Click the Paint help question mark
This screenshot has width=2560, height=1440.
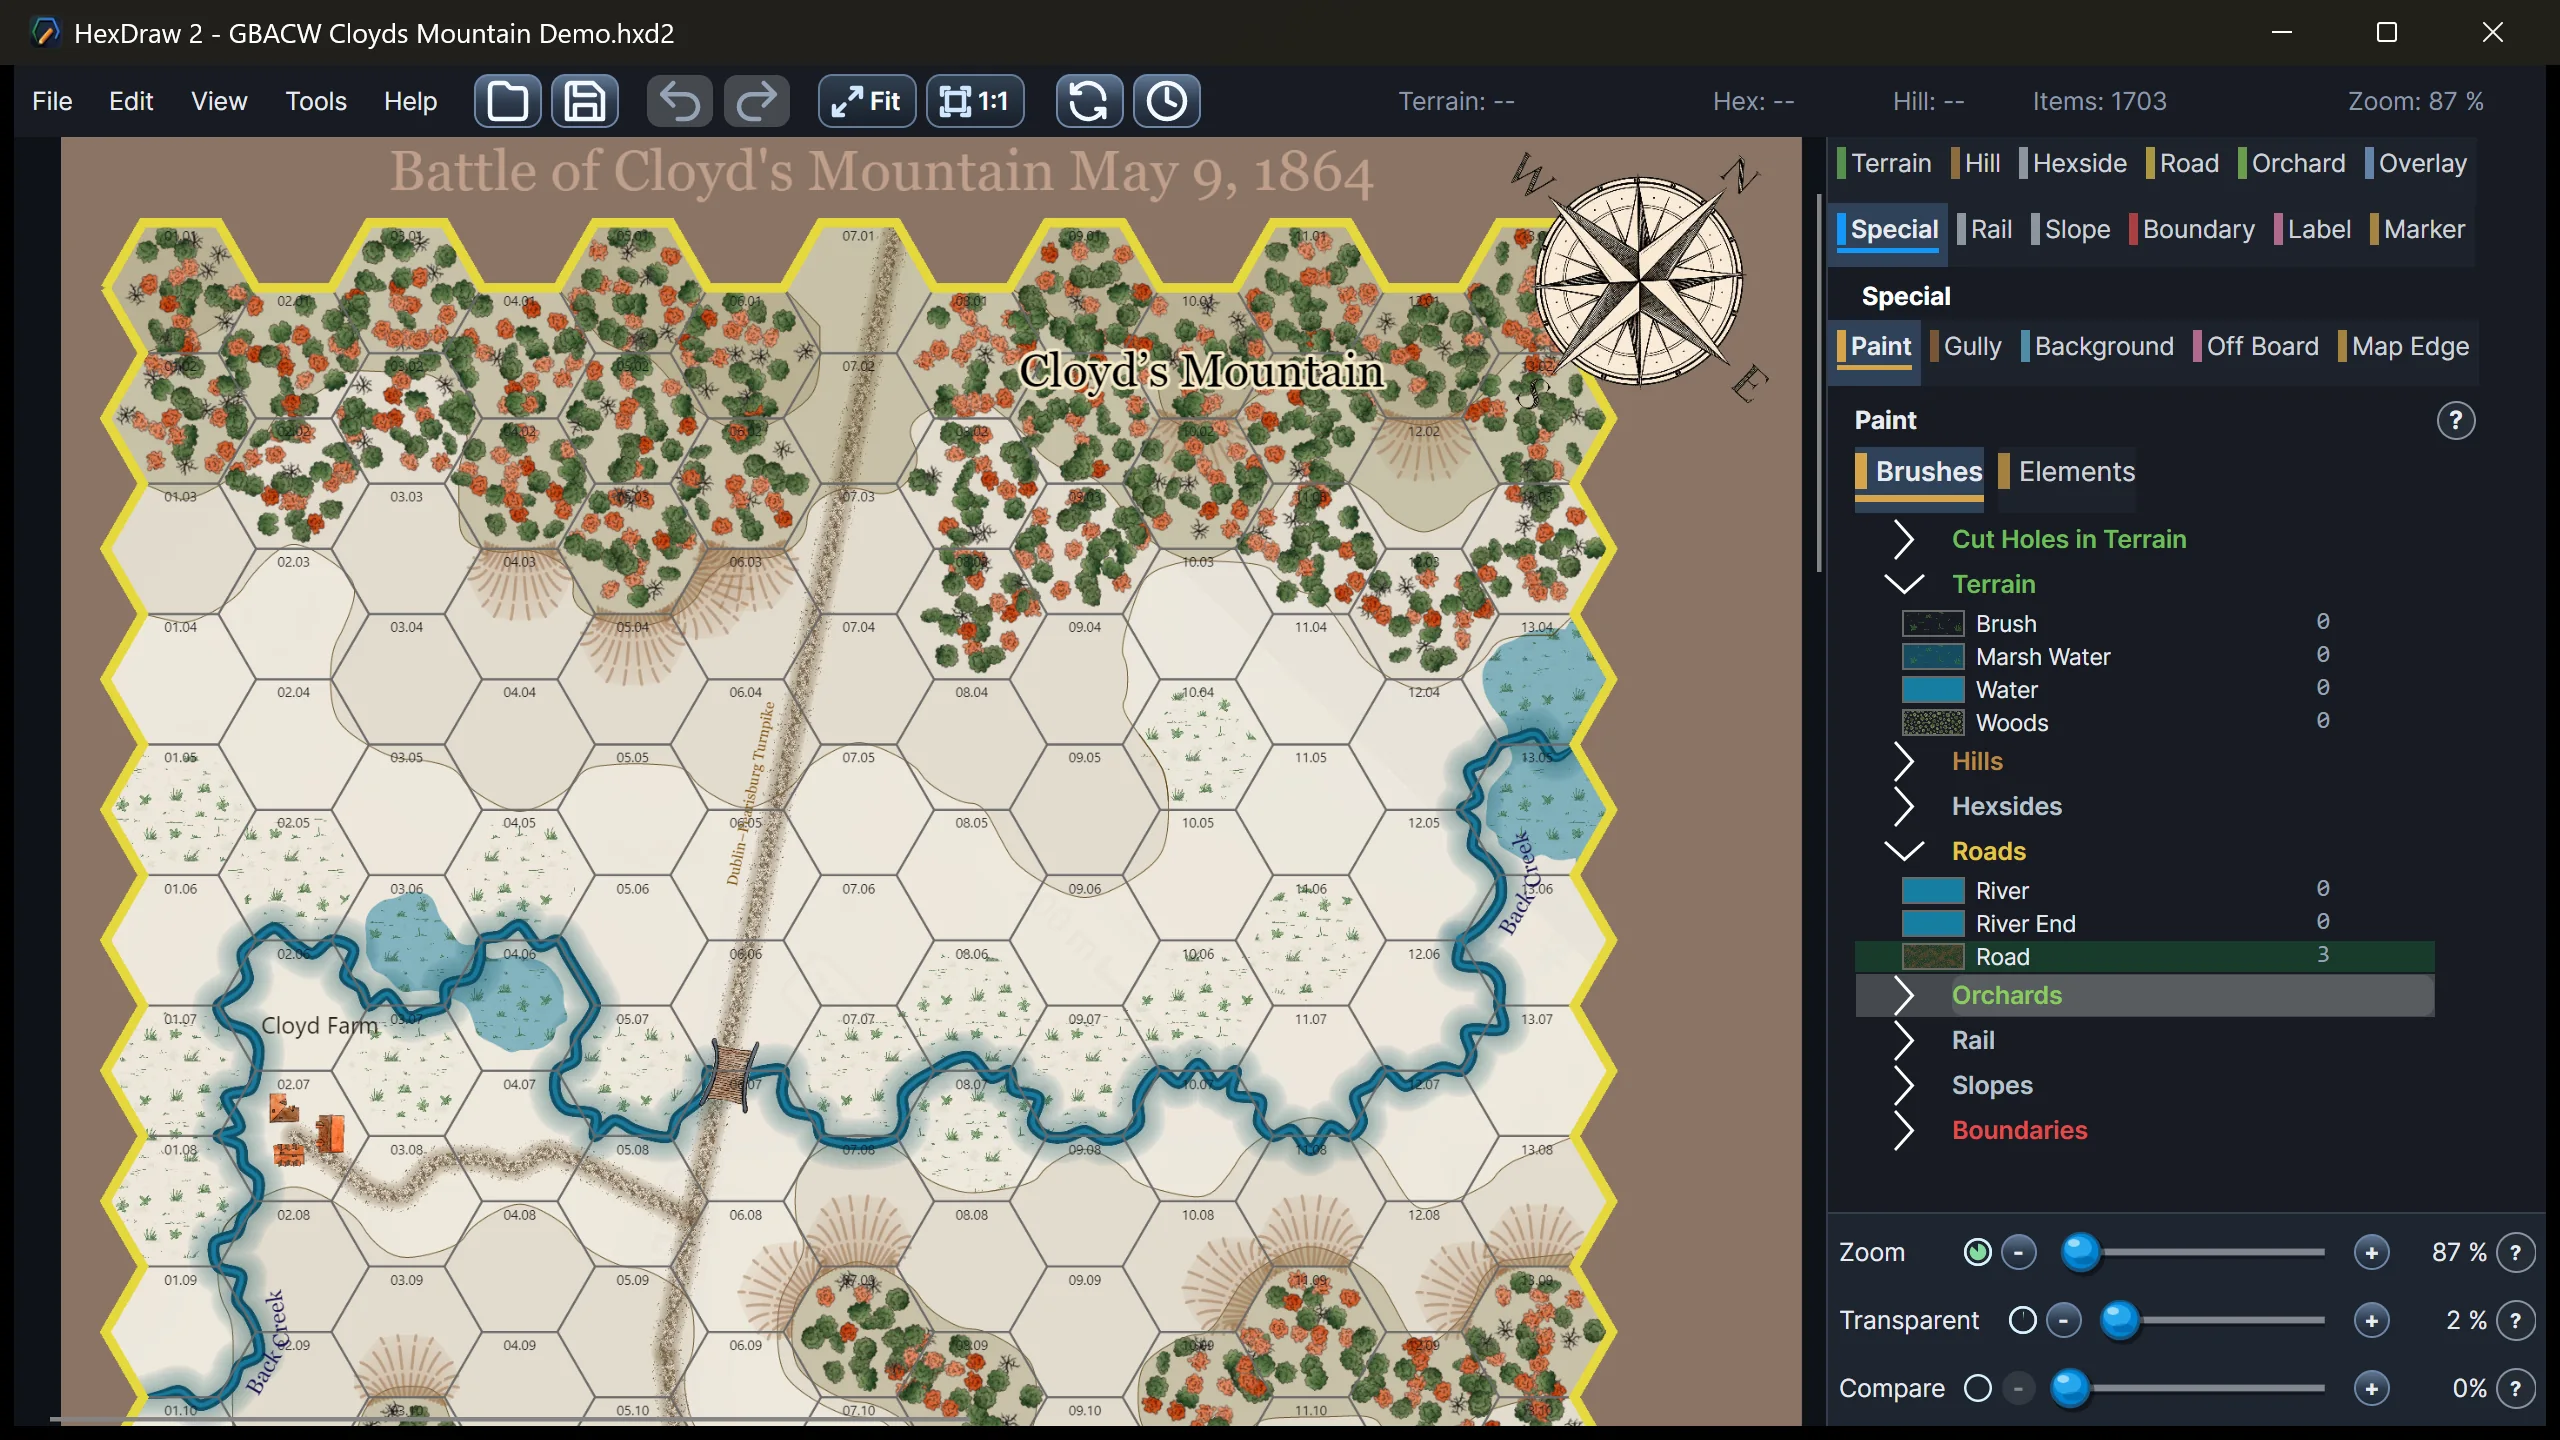(x=2456, y=421)
